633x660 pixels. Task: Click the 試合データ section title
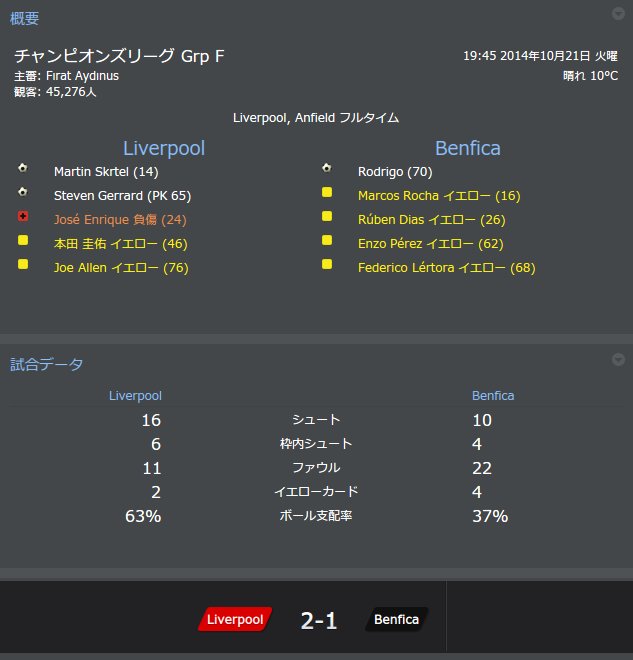point(47,364)
